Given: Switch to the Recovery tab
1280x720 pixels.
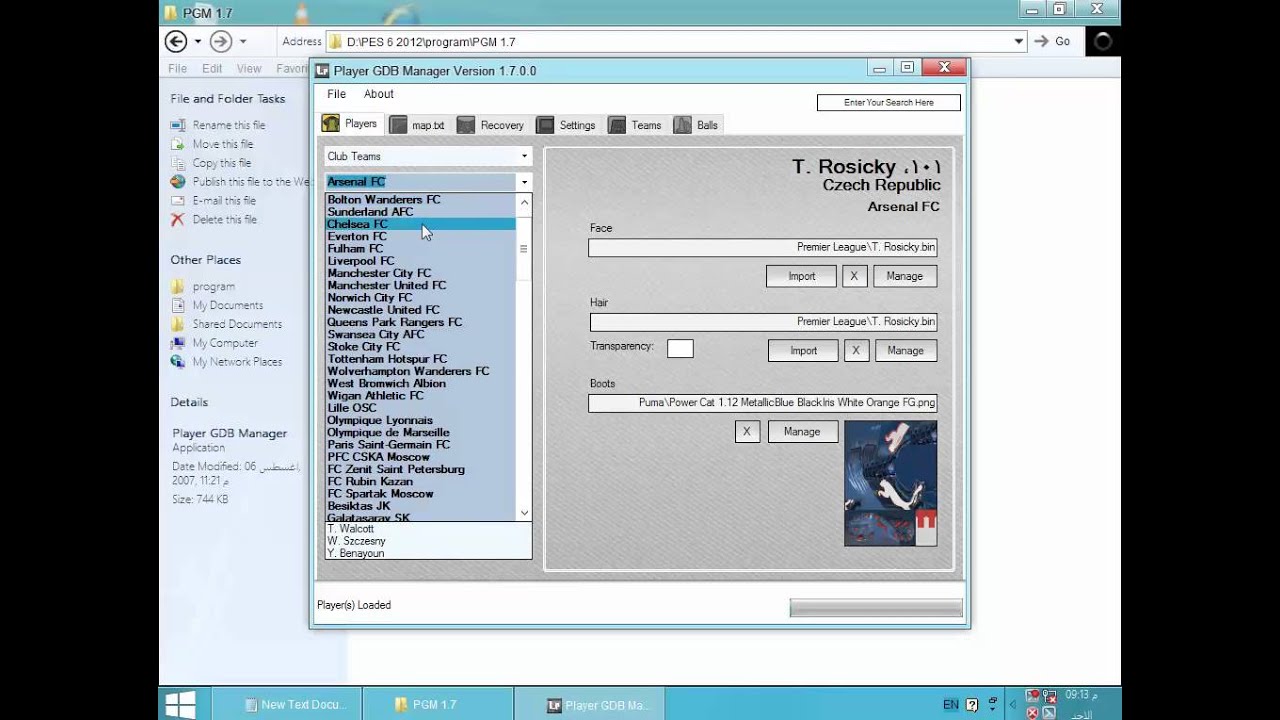Looking at the screenshot, I should pyautogui.click(x=490, y=125).
